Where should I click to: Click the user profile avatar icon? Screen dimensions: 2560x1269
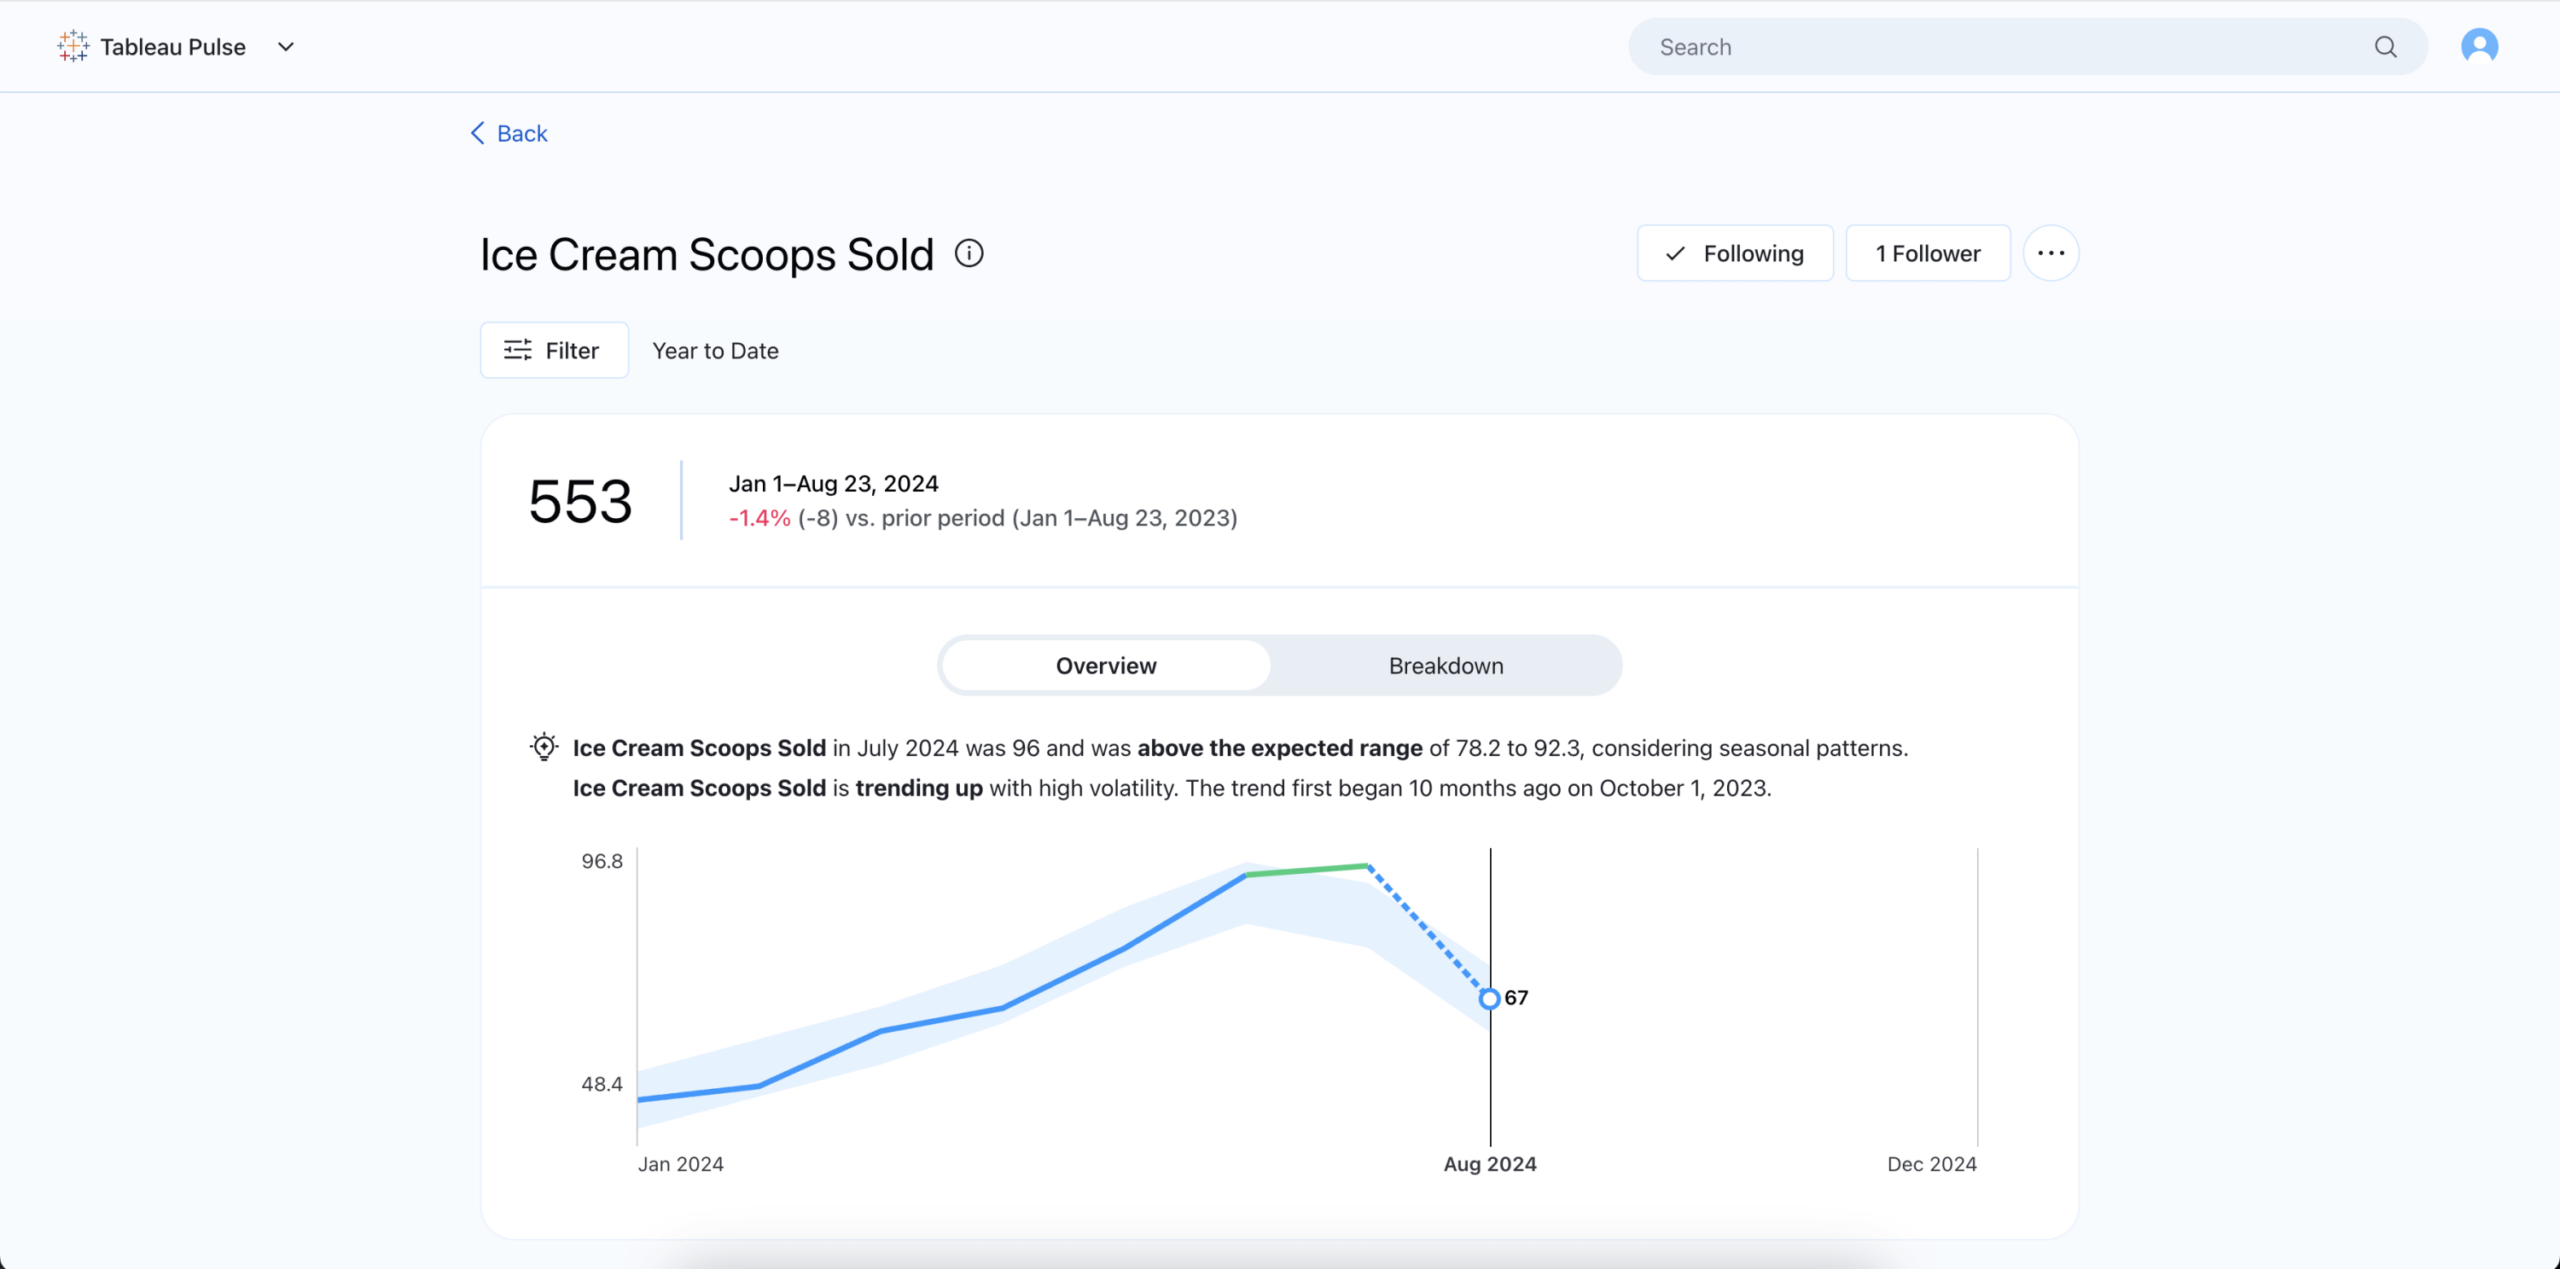[x=2482, y=46]
